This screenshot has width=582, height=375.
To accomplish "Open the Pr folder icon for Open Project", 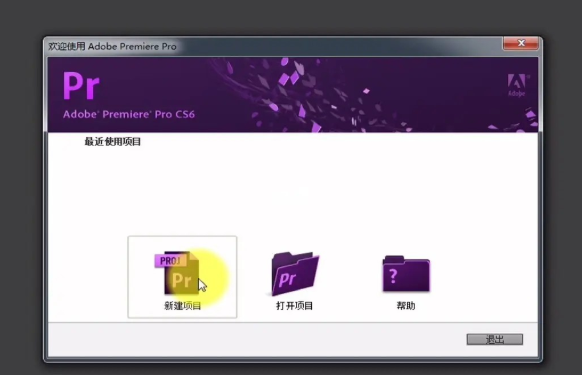I will [295, 274].
